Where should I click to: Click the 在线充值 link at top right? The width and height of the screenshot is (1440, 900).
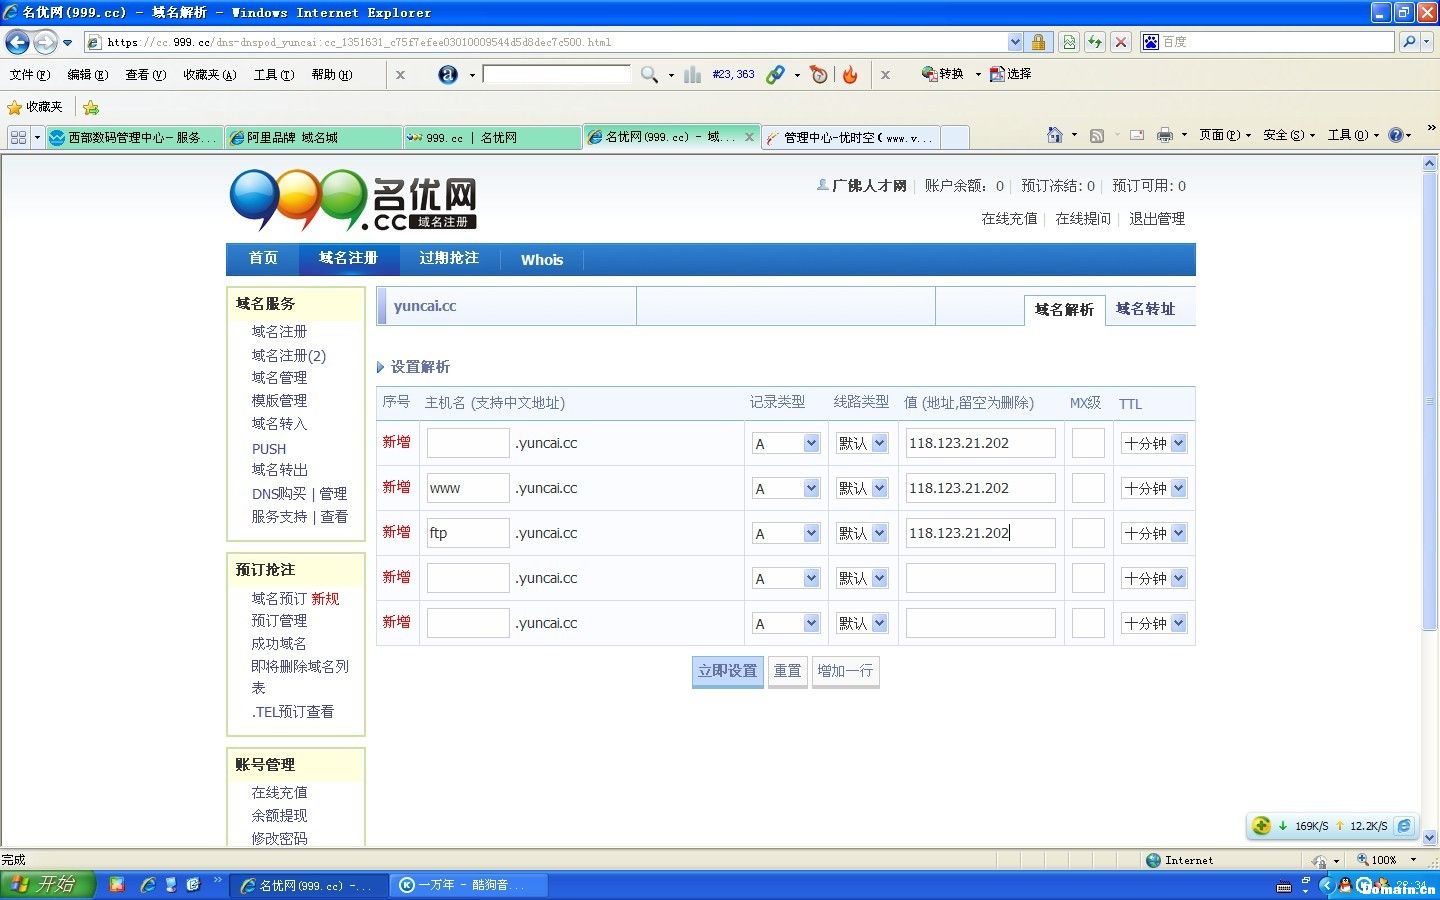pyautogui.click(x=1009, y=218)
